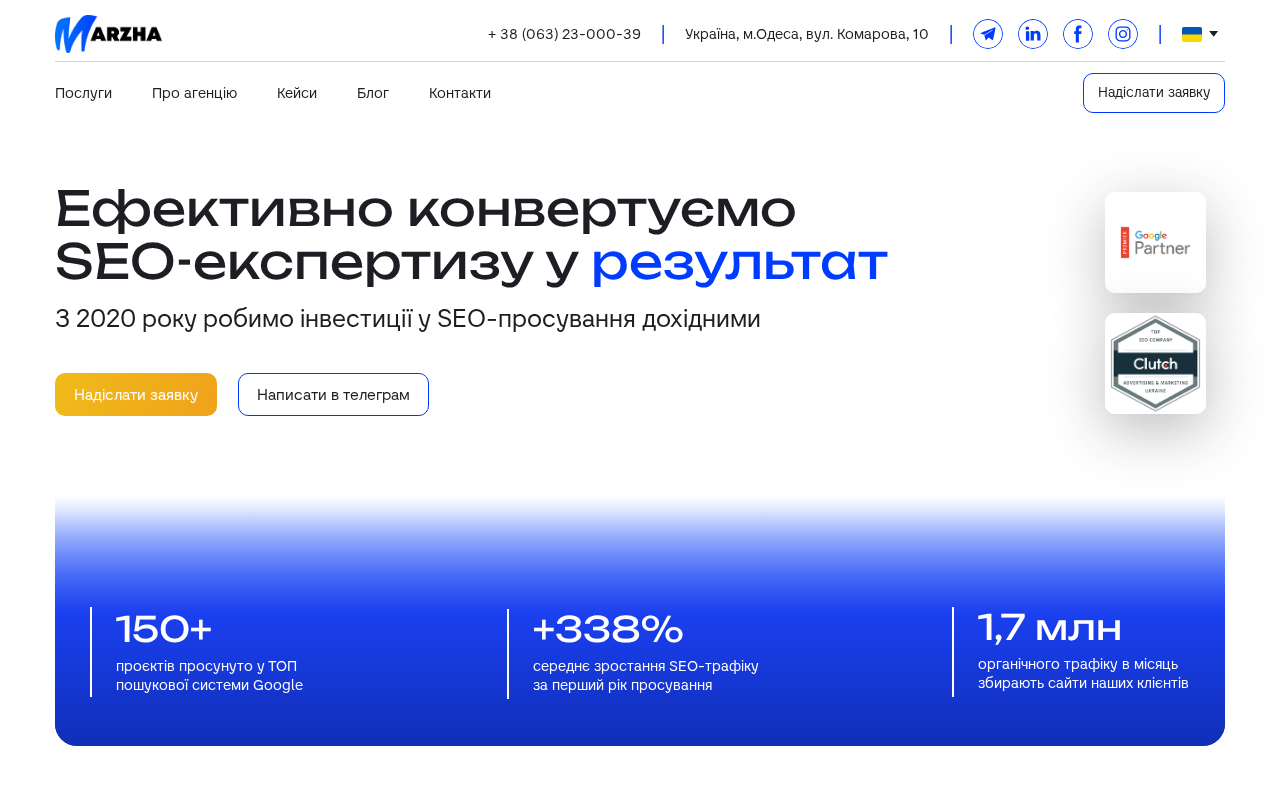Open the Послуги menu item
The height and width of the screenshot is (800, 1280).
83,93
